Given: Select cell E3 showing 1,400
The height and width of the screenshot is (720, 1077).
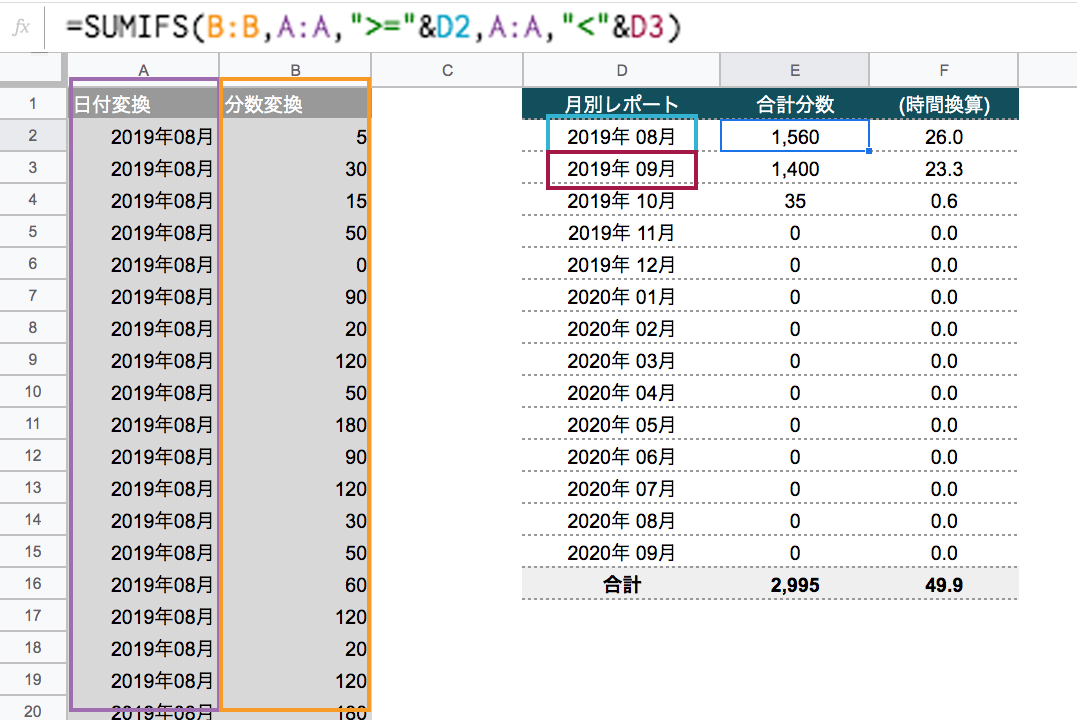Looking at the screenshot, I should [x=795, y=169].
